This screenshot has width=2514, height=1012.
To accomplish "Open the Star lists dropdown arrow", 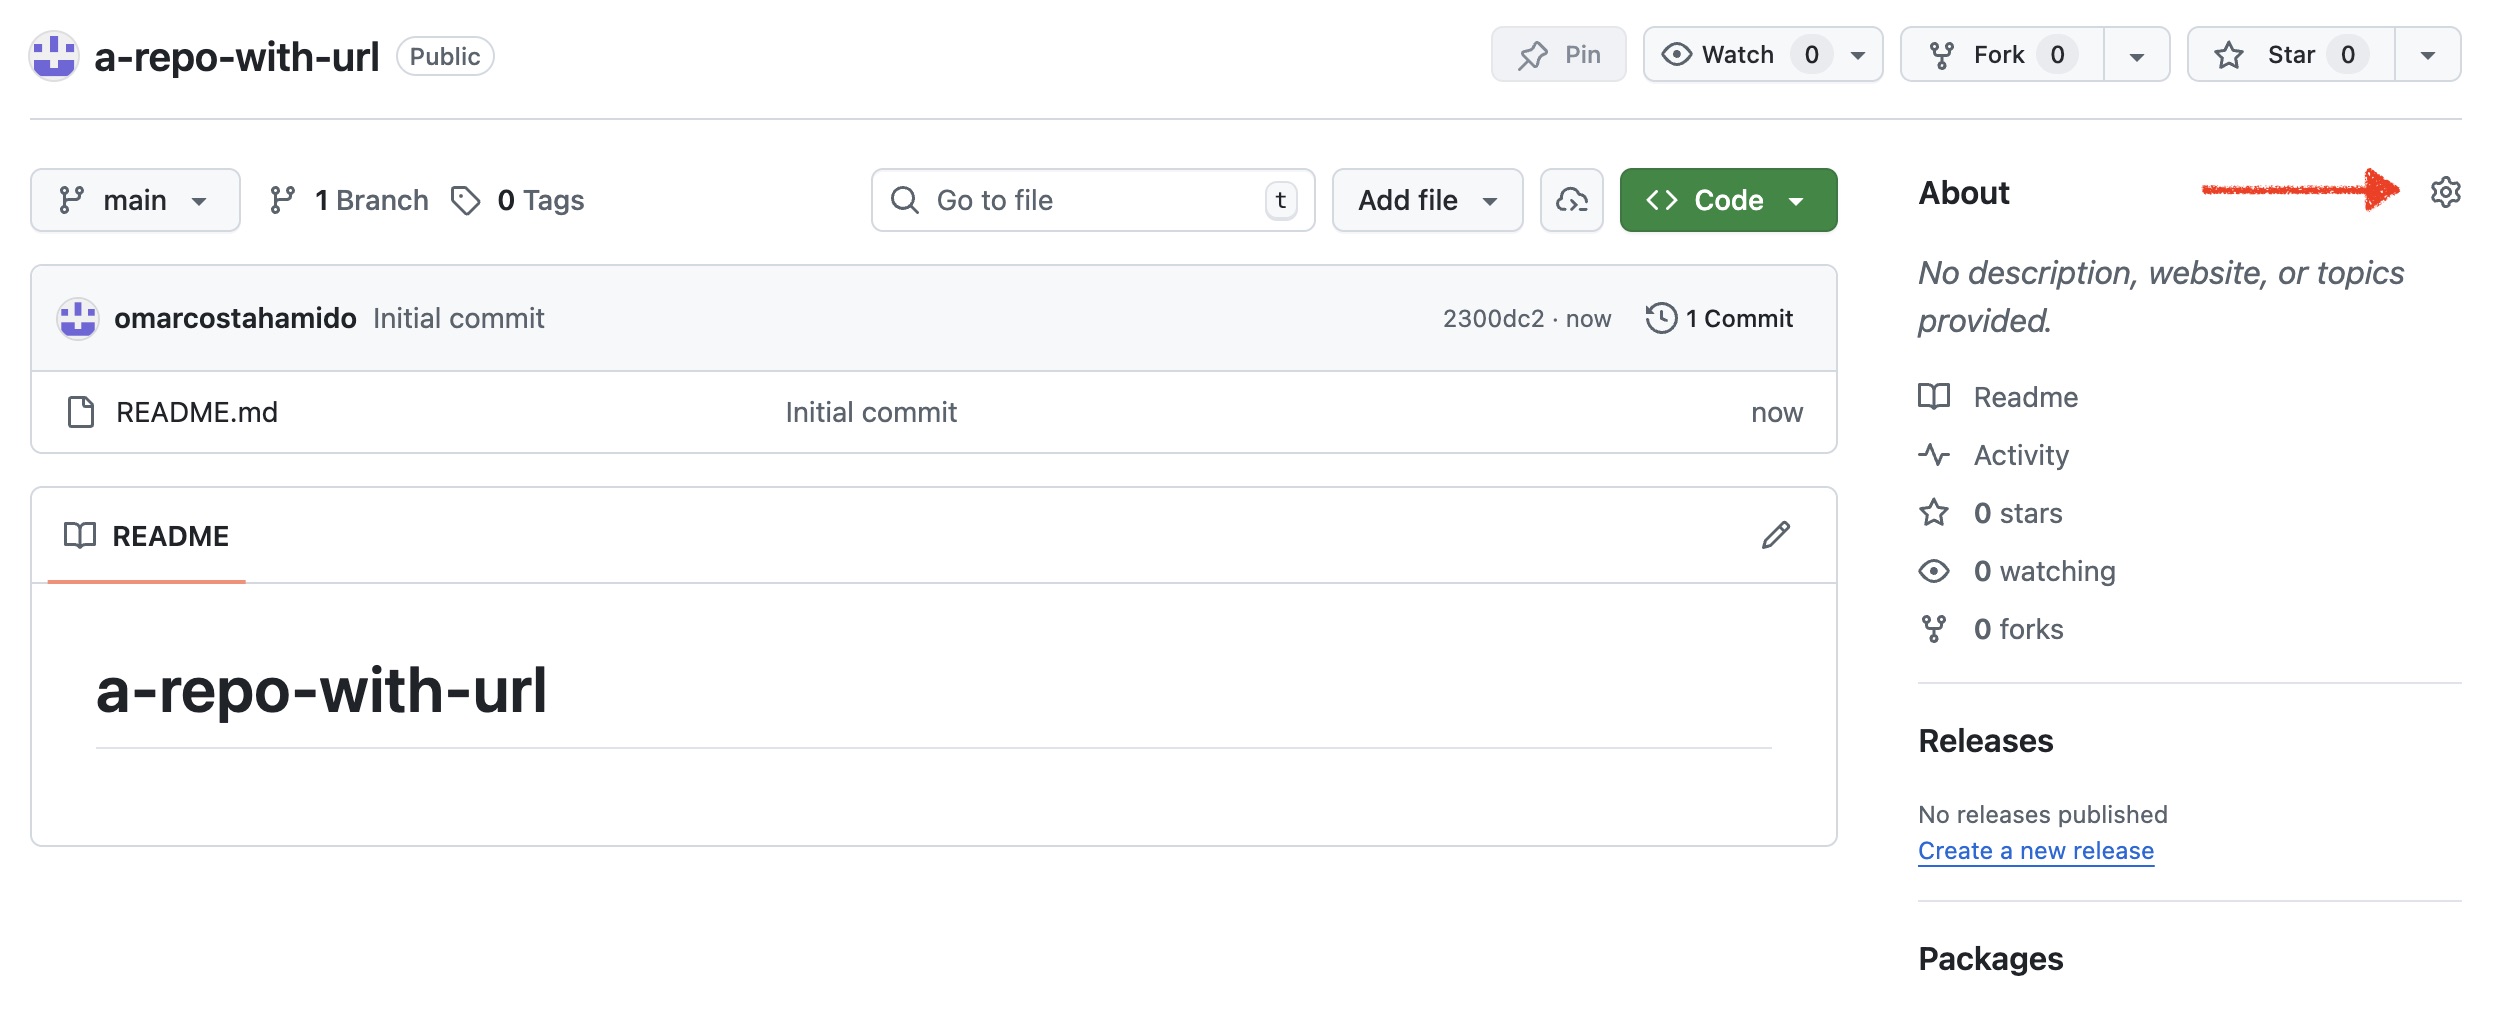I will pos(2427,55).
